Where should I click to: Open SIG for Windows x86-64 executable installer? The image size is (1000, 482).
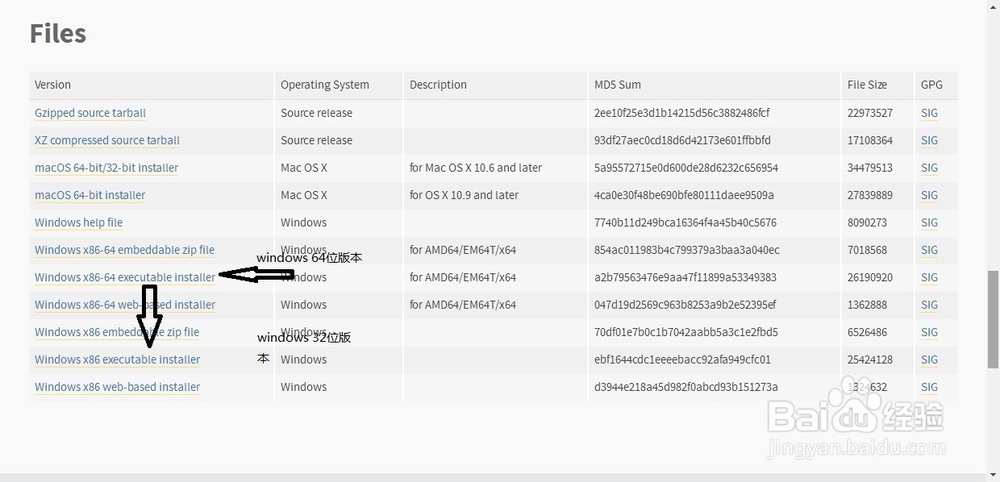coord(929,277)
